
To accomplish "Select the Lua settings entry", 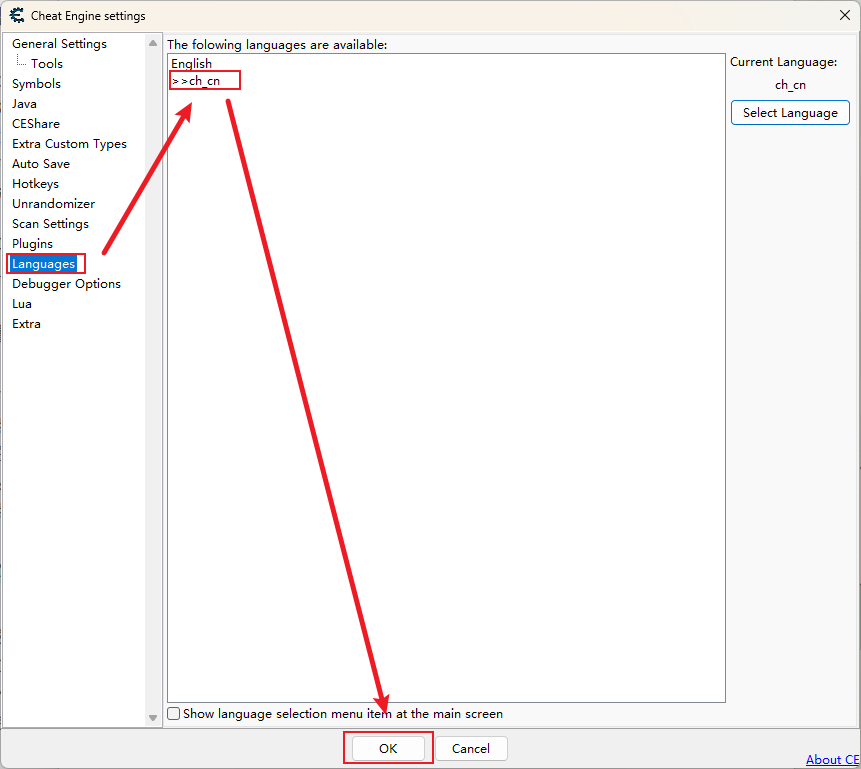I will click(x=22, y=304).
